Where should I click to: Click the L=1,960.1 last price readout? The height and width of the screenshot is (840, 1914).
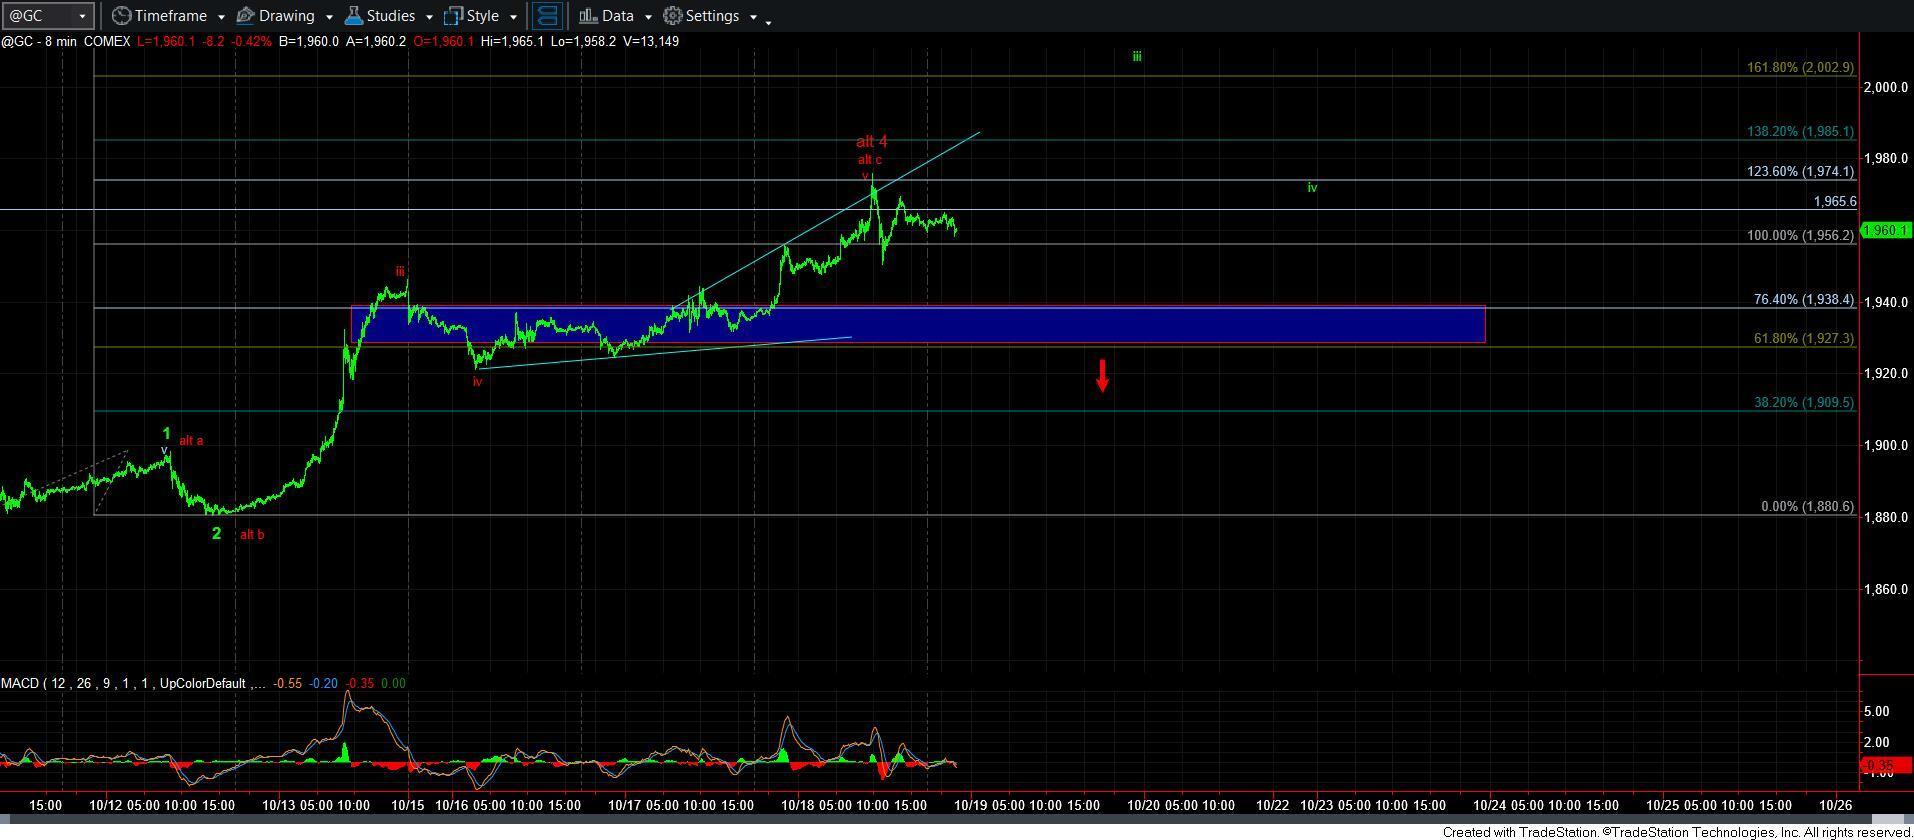coord(167,41)
